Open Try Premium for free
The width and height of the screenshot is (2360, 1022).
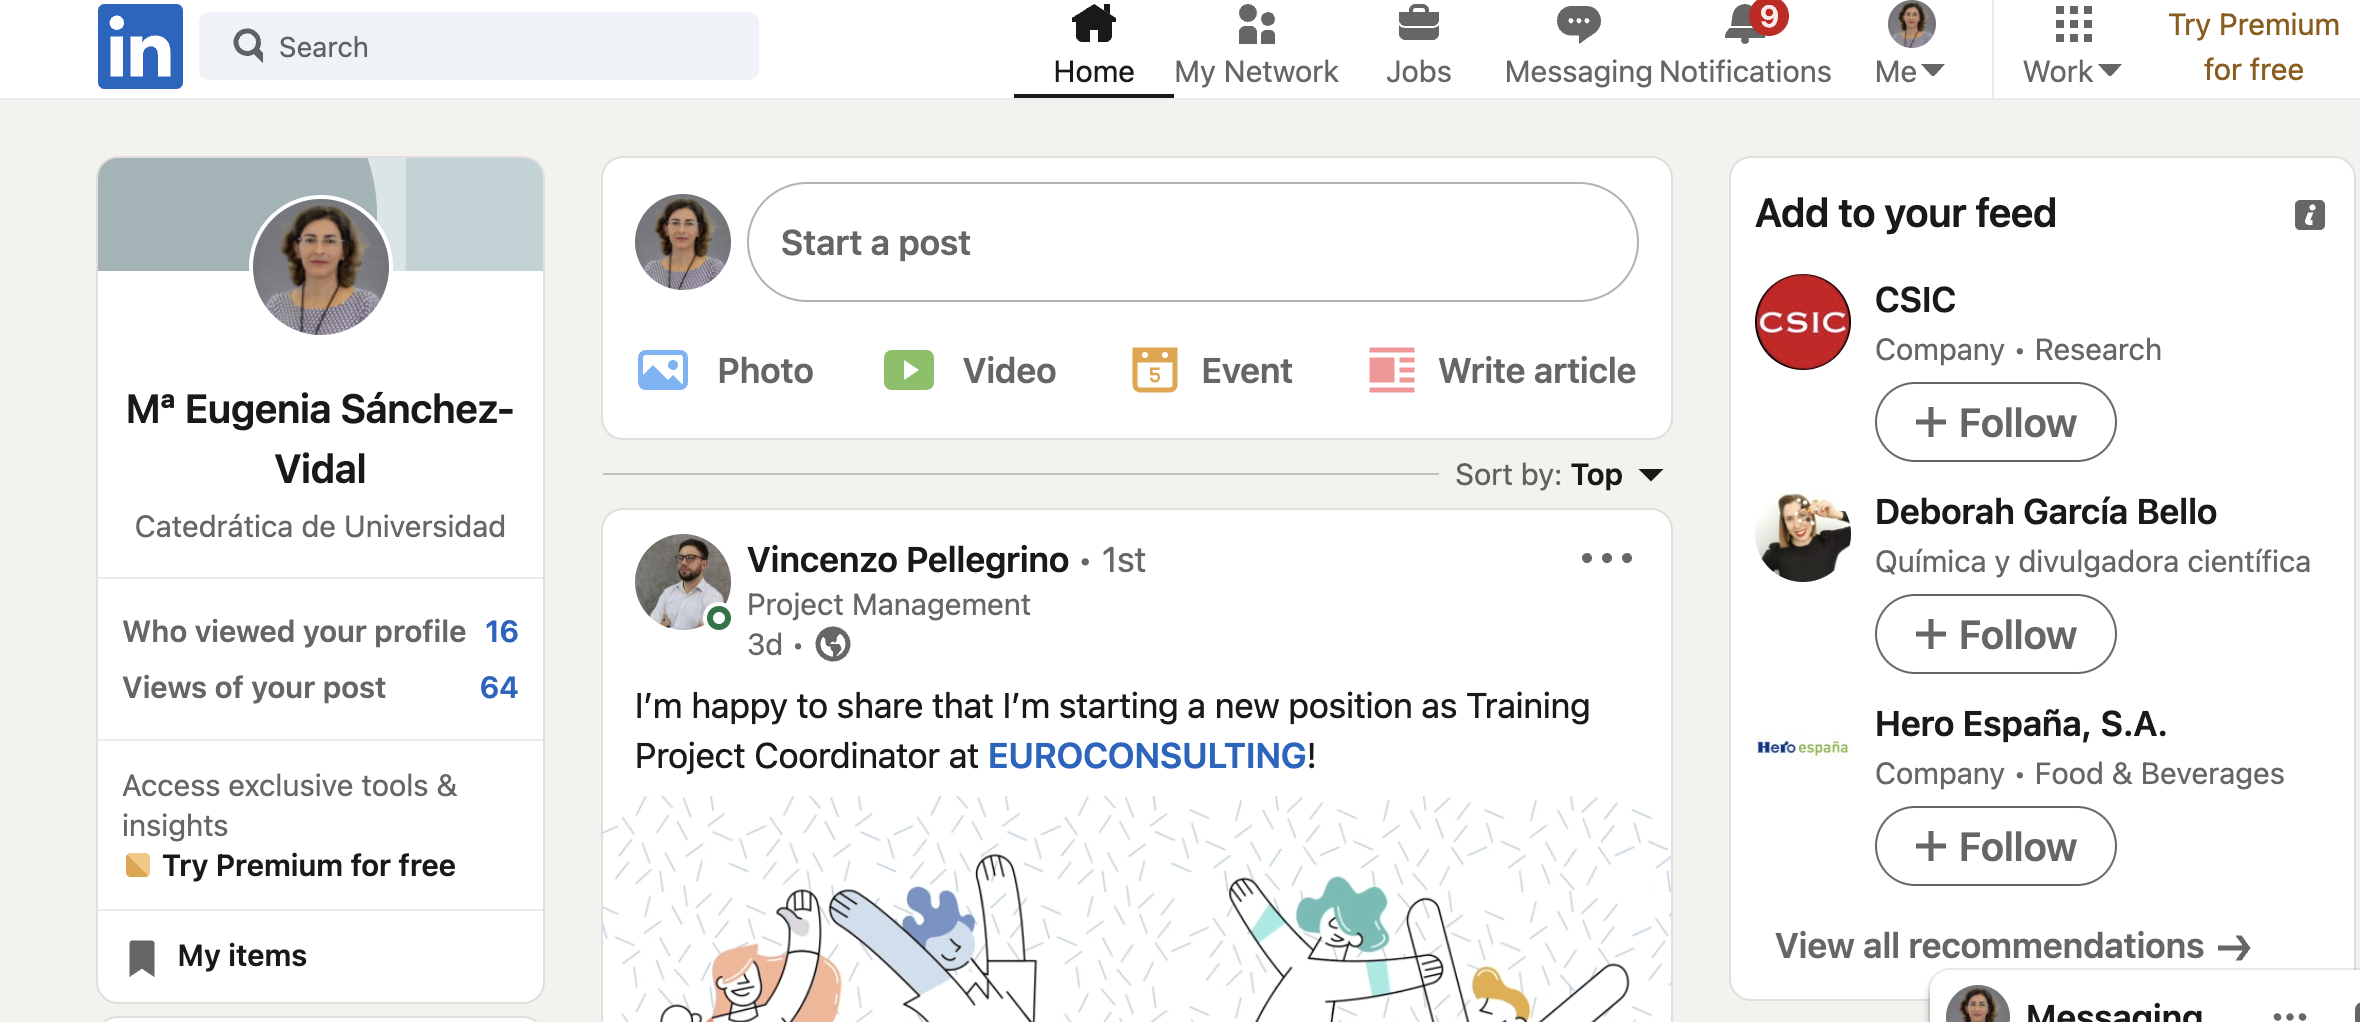pos(2252,45)
